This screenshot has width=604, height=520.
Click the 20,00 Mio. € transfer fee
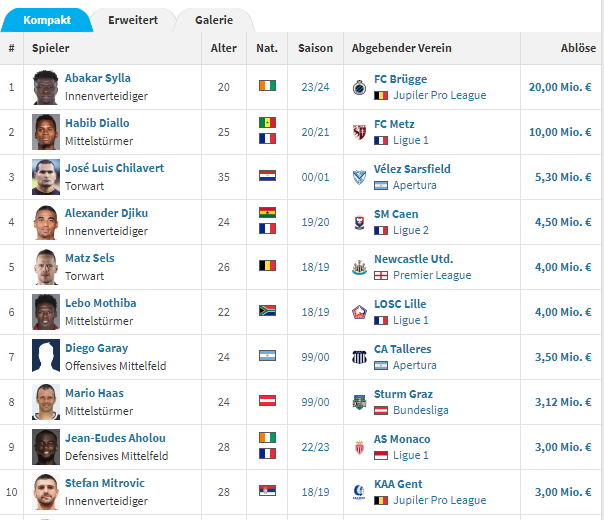(560, 87)
